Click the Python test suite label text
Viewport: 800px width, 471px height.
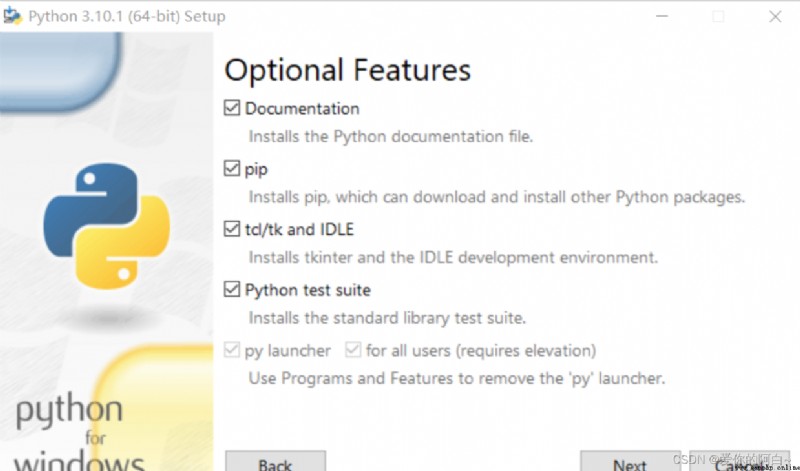(308, 290)
